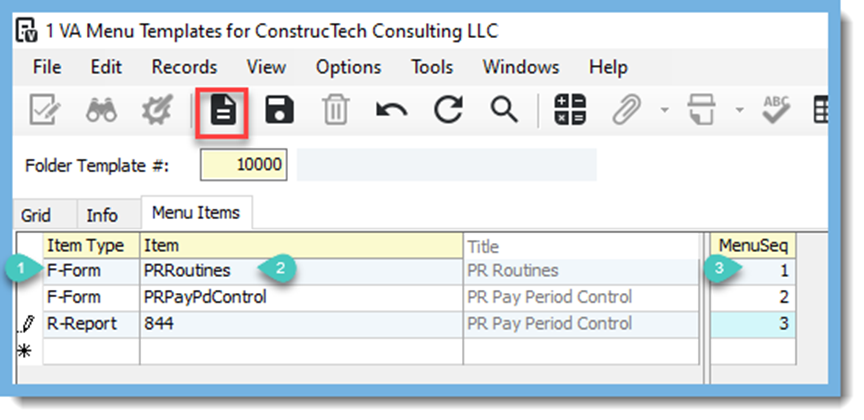Click the Undo arrow icon
This screenshot has width=864, height=420.
(x=391, y=110)
